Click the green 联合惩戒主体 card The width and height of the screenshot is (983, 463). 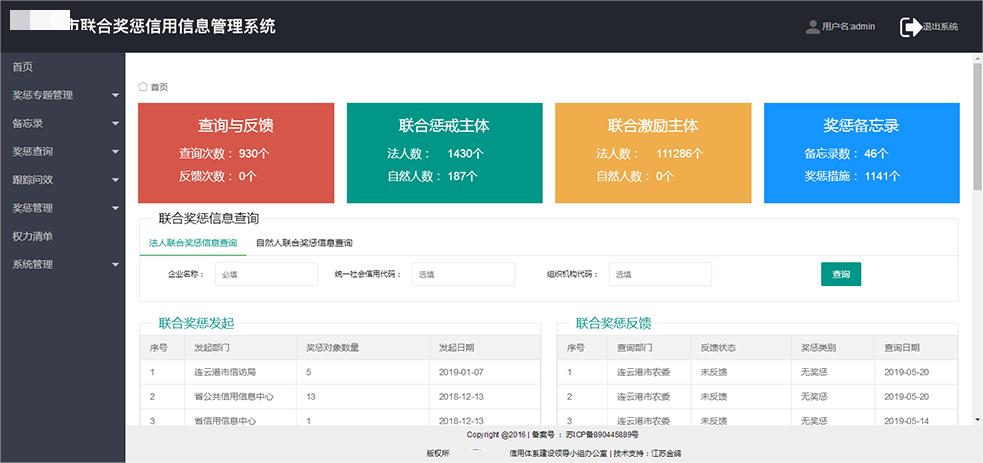(444, 153)
